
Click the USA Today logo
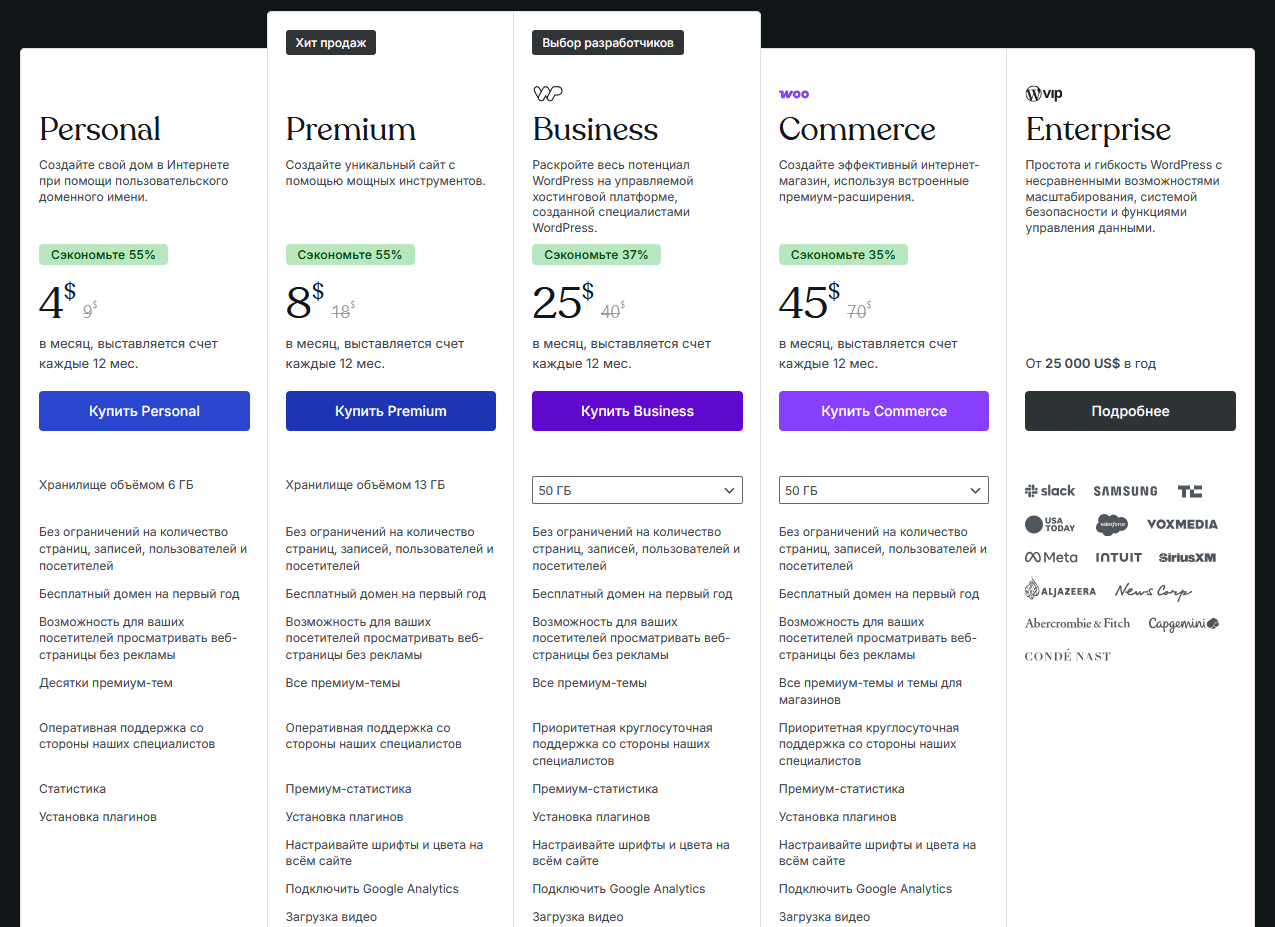1049,524
